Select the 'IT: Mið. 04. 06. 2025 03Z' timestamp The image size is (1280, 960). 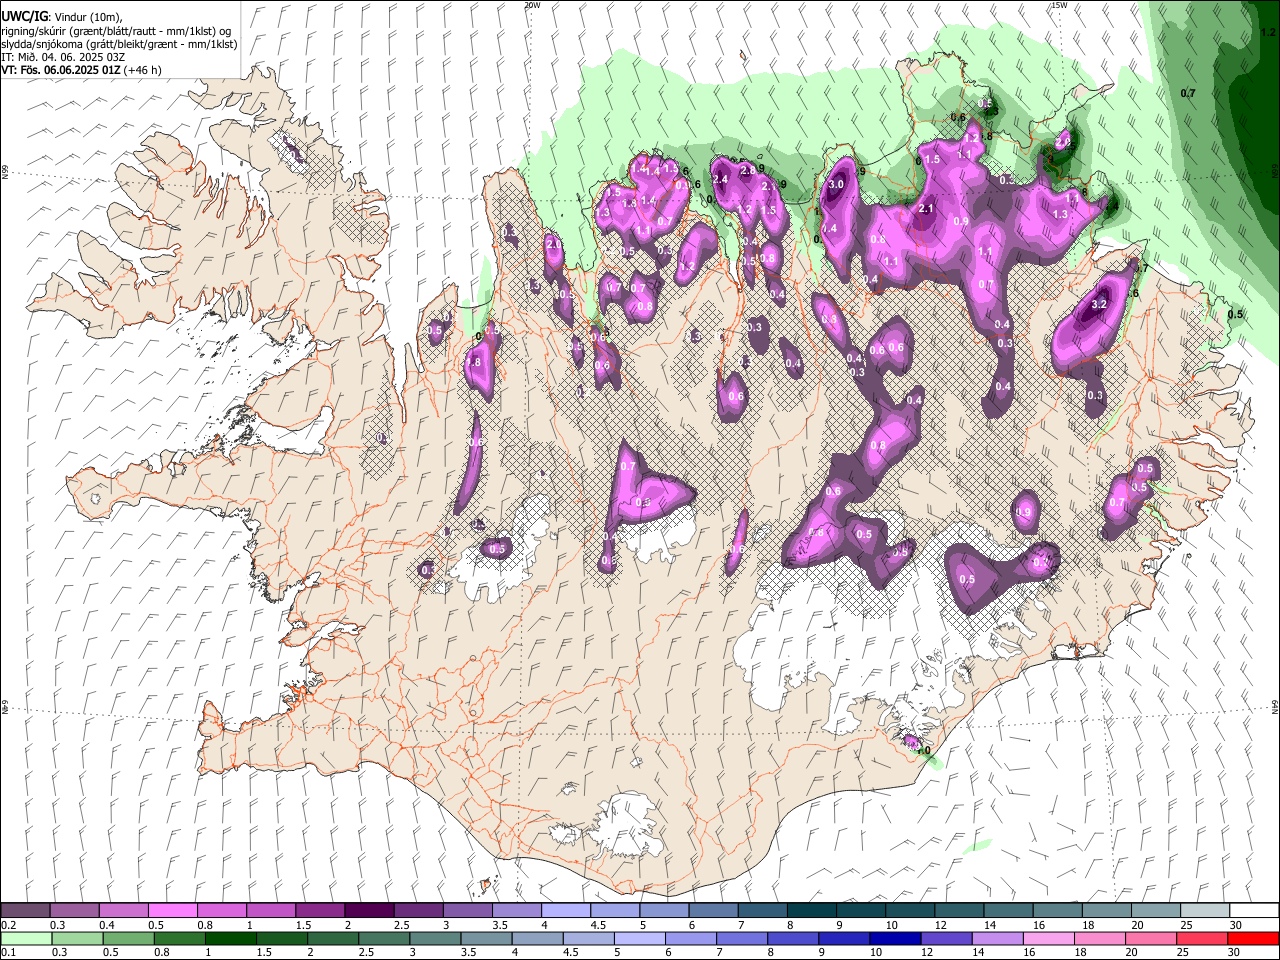click(63, 57)
